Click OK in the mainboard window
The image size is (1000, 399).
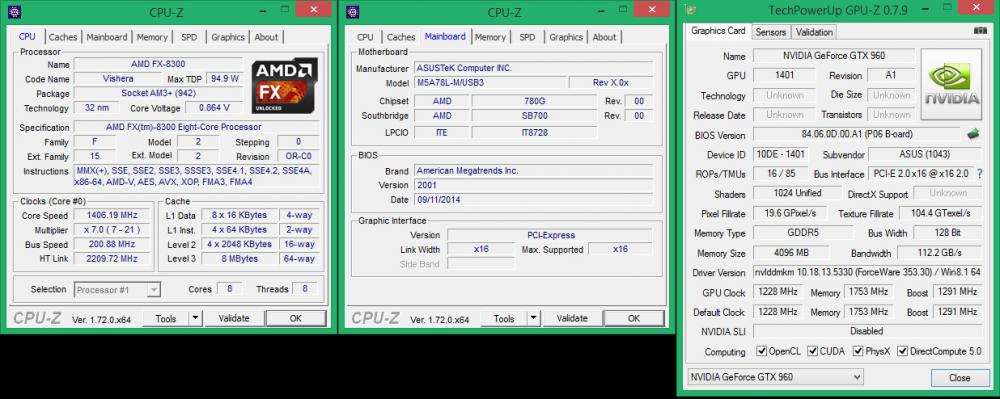(633, 318)
